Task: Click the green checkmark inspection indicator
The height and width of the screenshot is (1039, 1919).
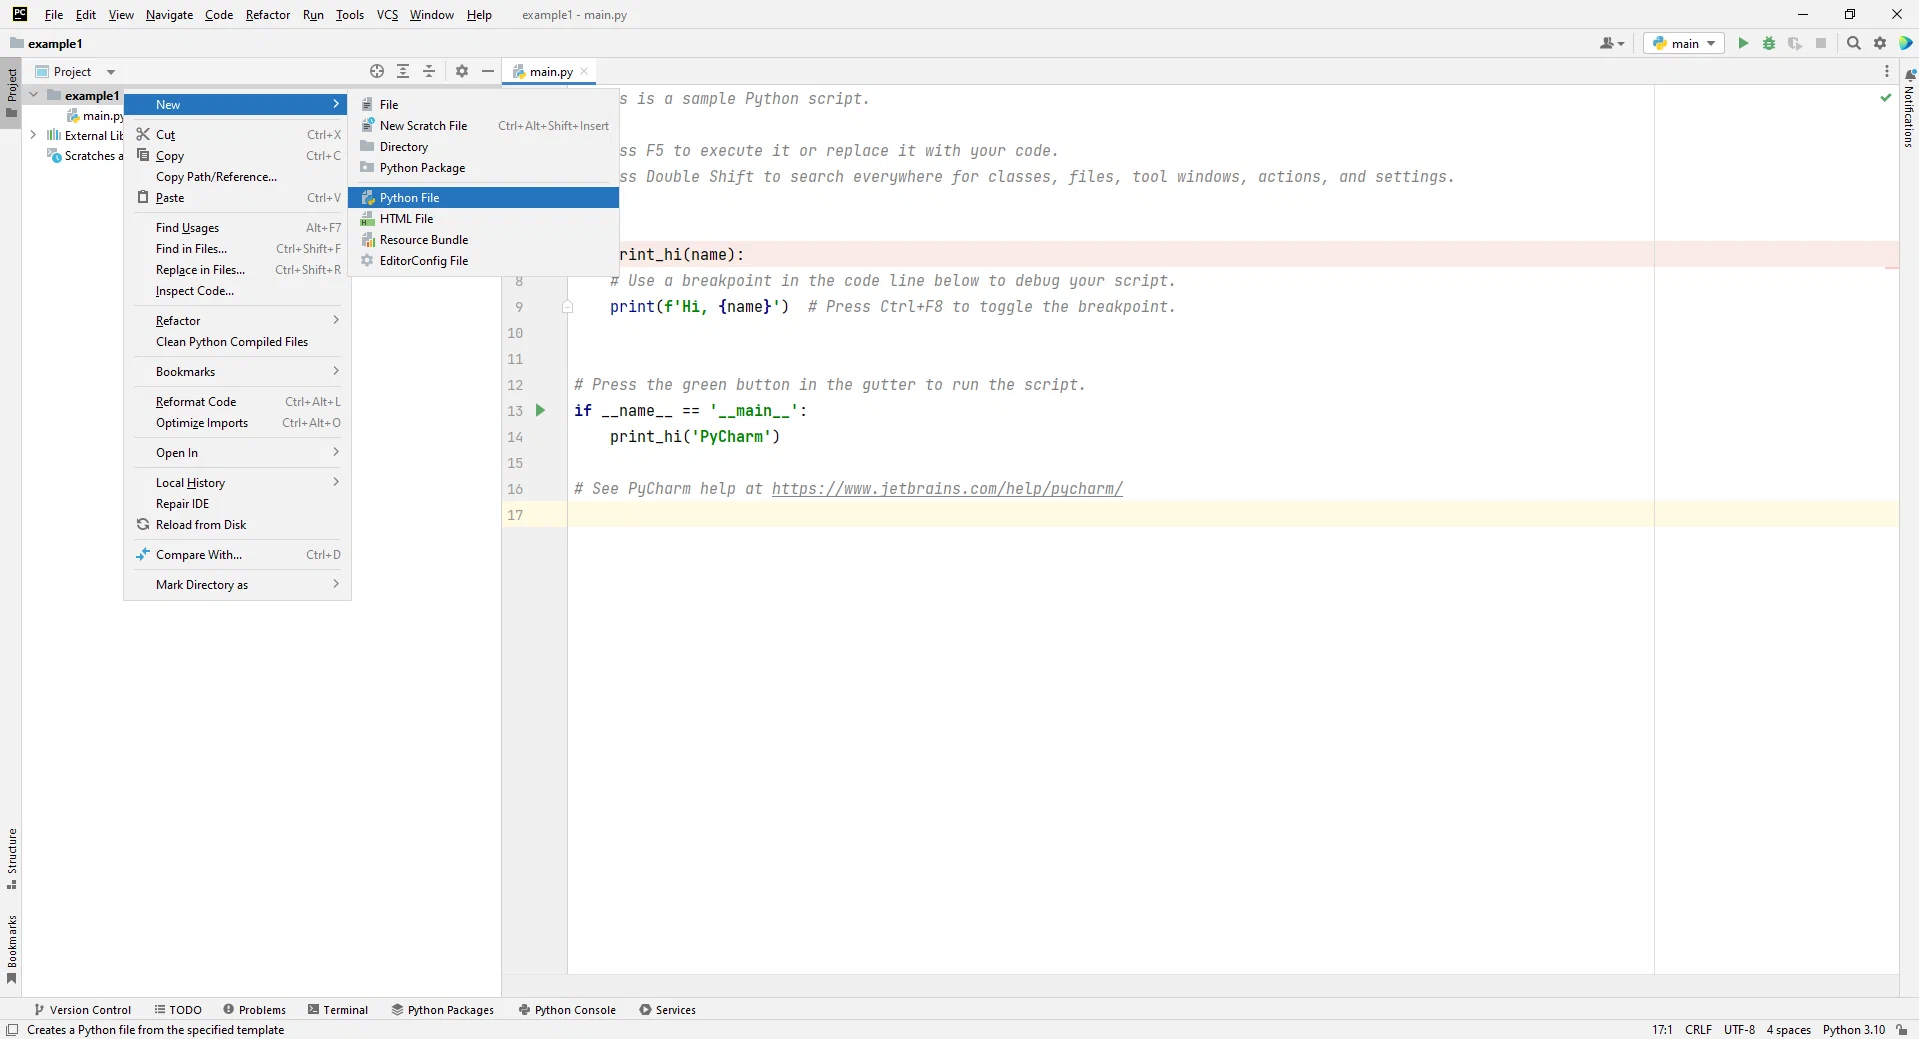Action: 1886,98
